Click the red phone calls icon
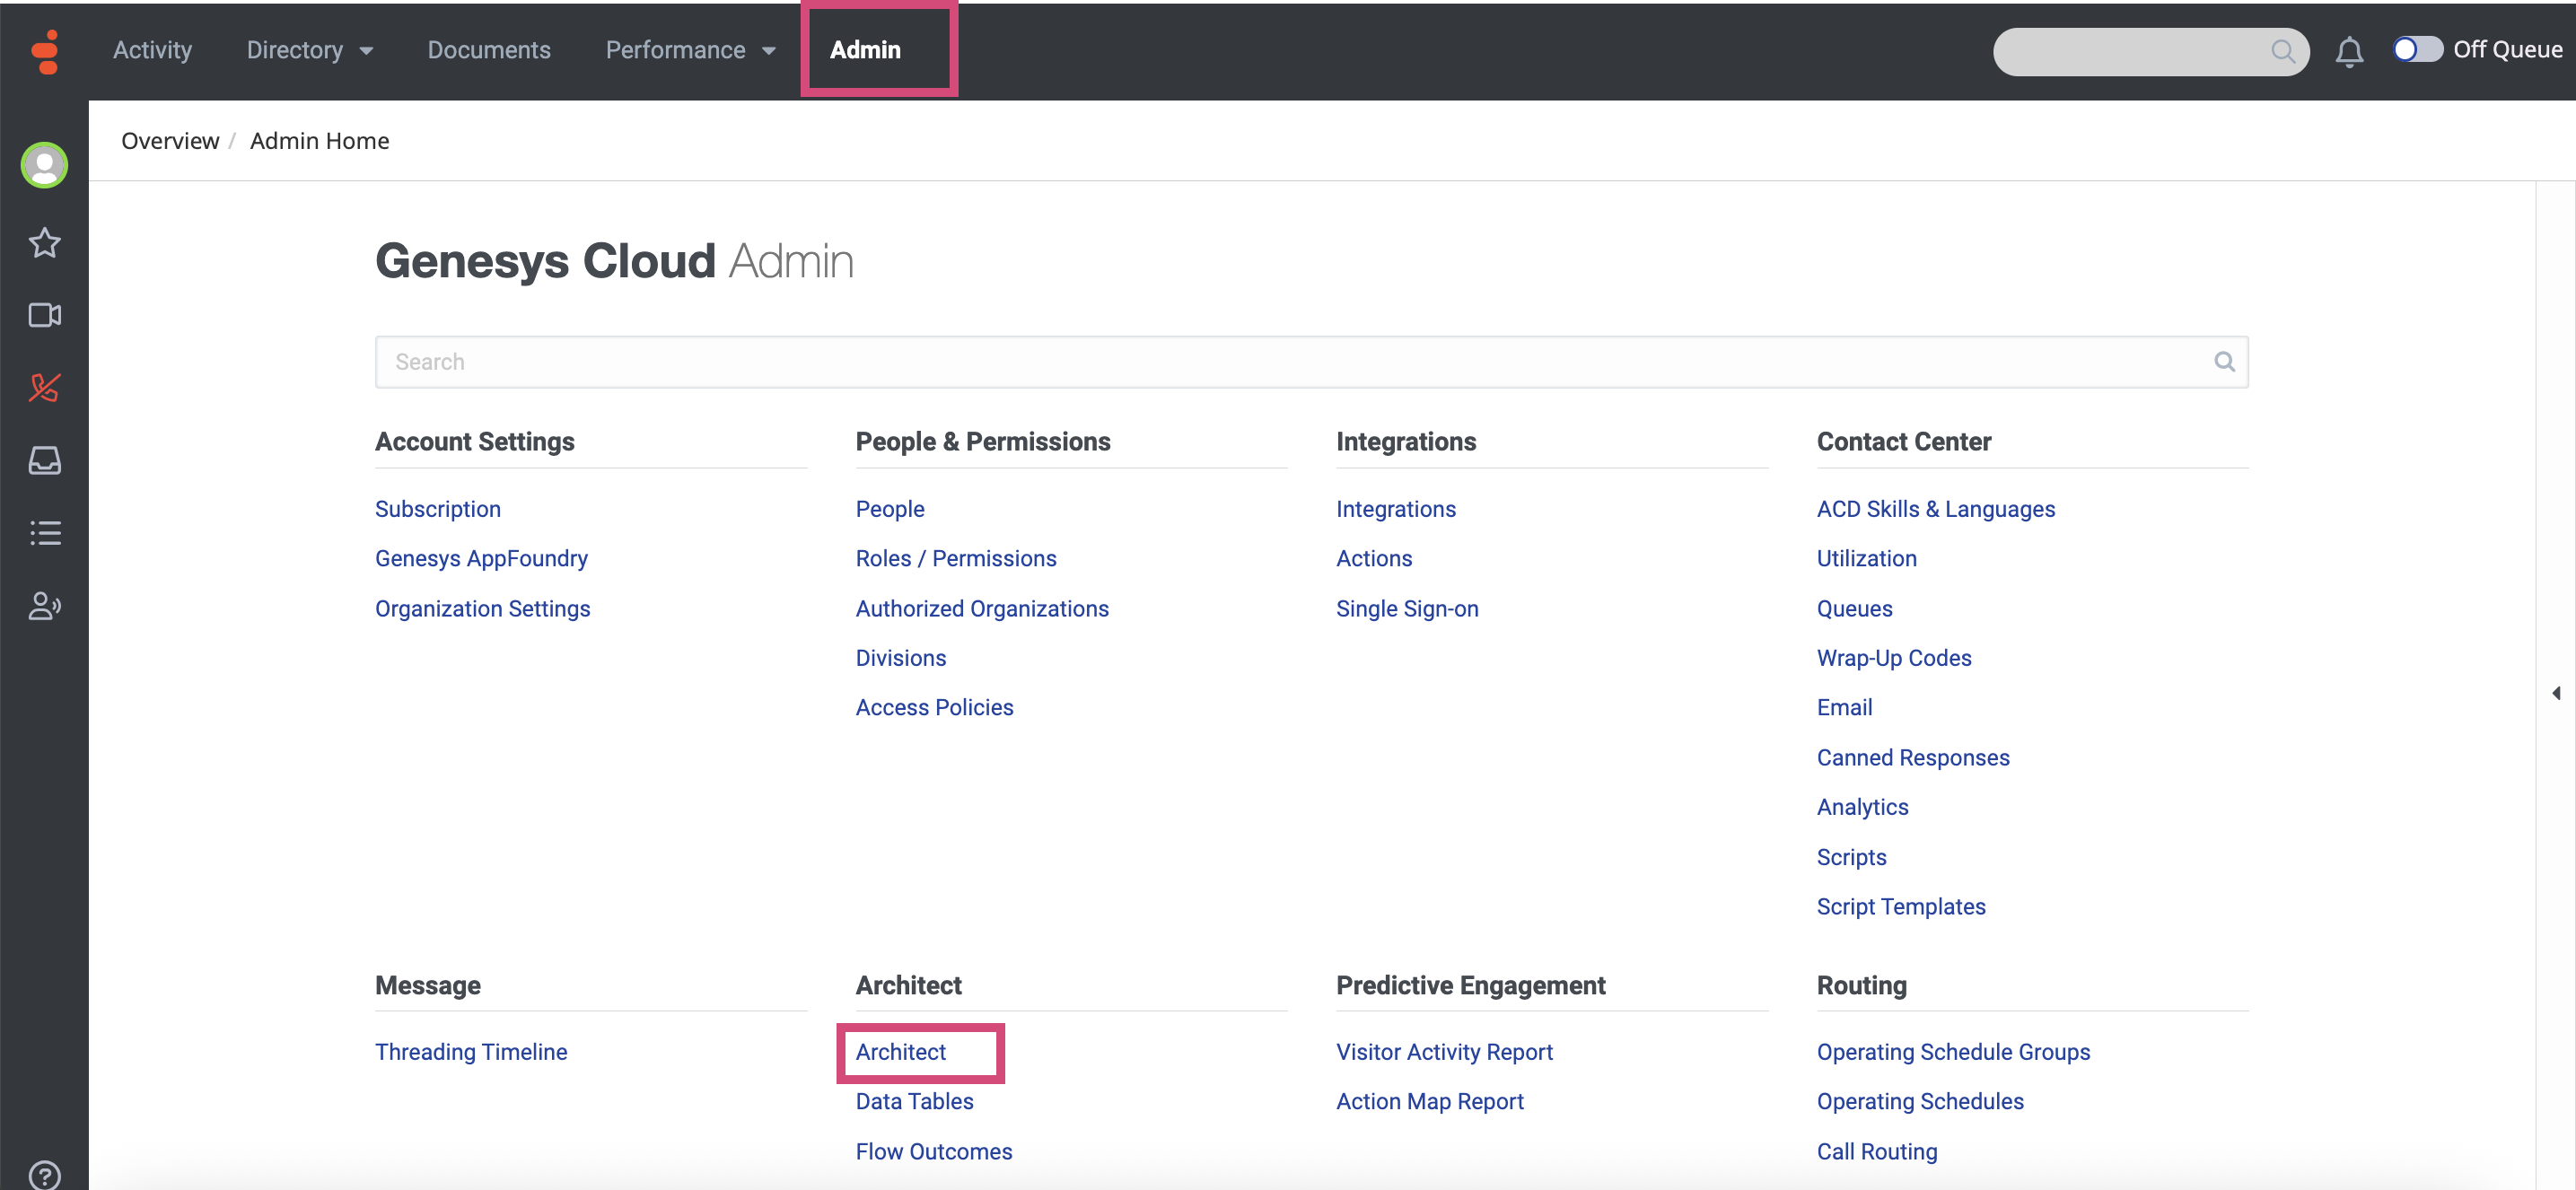The height and width of the screenshot is (1190, 2576). pyautogui.click(x=45, y=388)
